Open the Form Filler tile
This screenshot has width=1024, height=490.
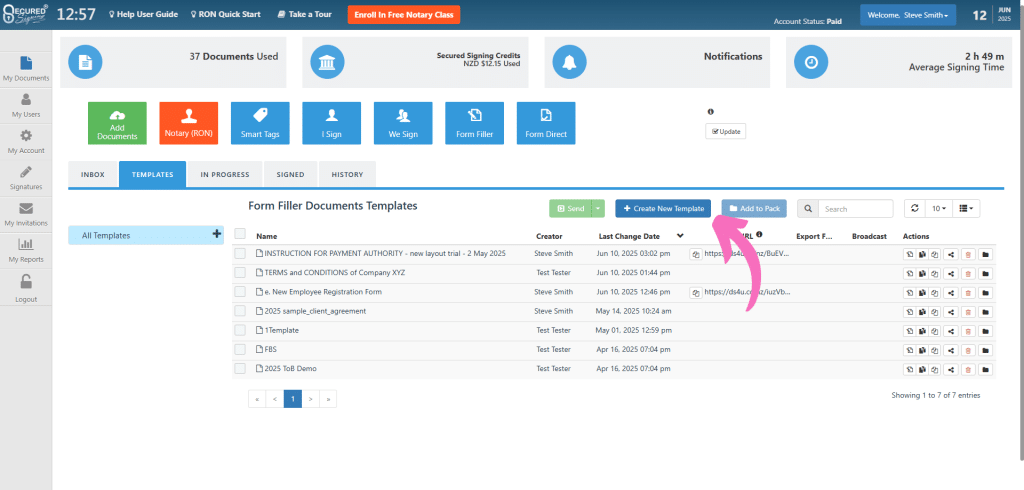[474, 124]
